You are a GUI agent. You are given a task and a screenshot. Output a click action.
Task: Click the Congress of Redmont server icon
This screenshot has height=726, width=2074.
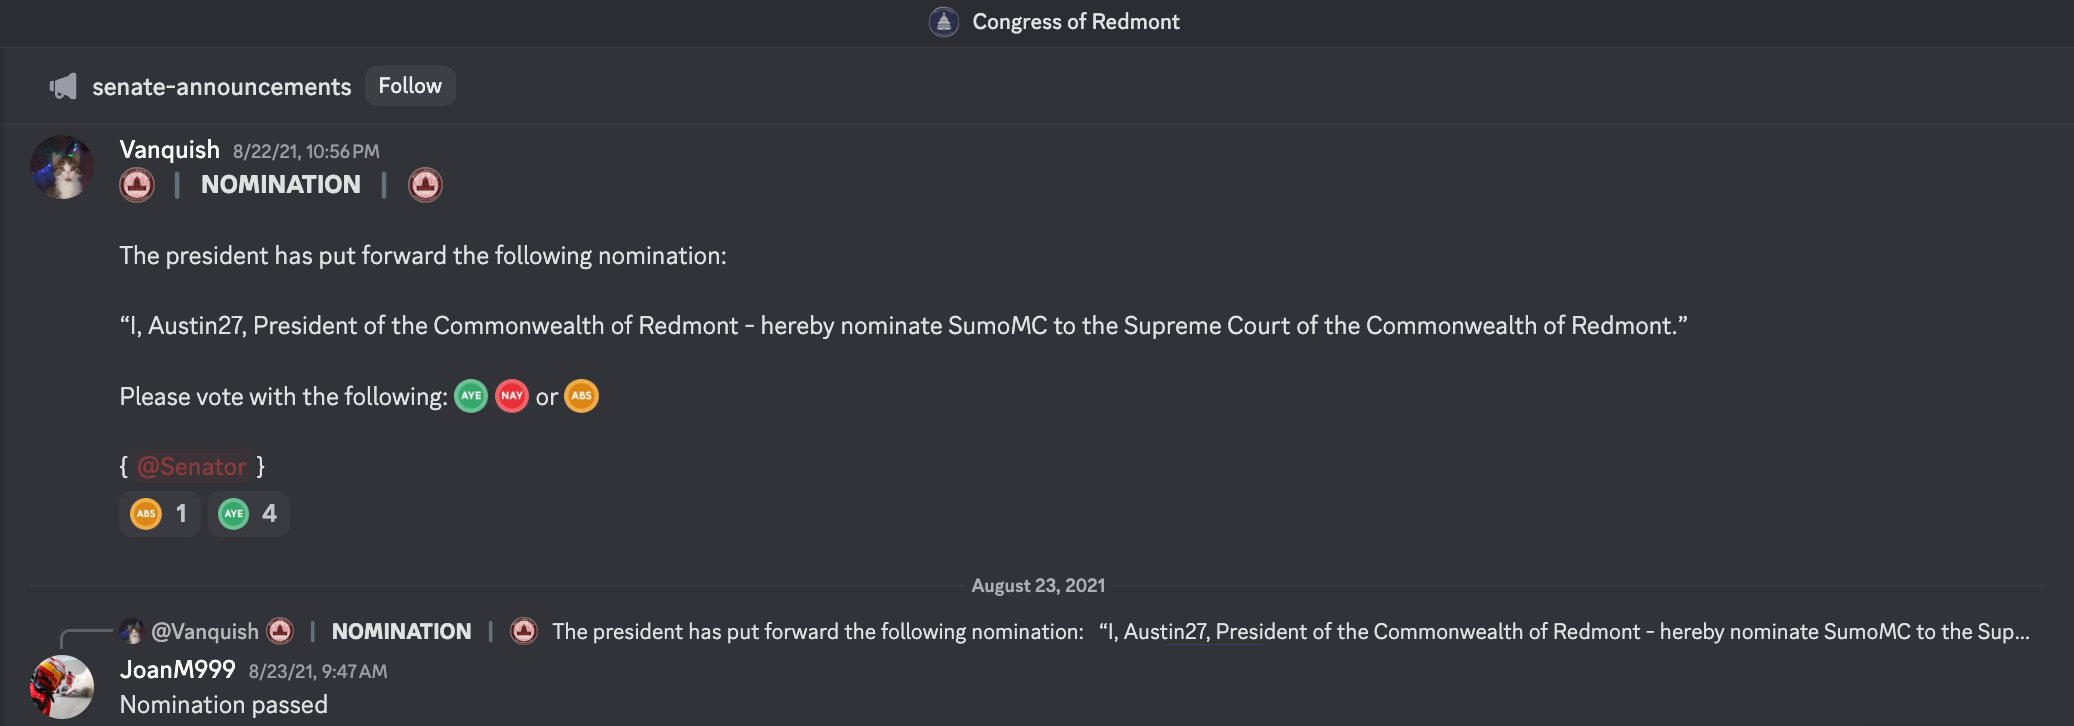pyautogui.click(x=943, y=22)
